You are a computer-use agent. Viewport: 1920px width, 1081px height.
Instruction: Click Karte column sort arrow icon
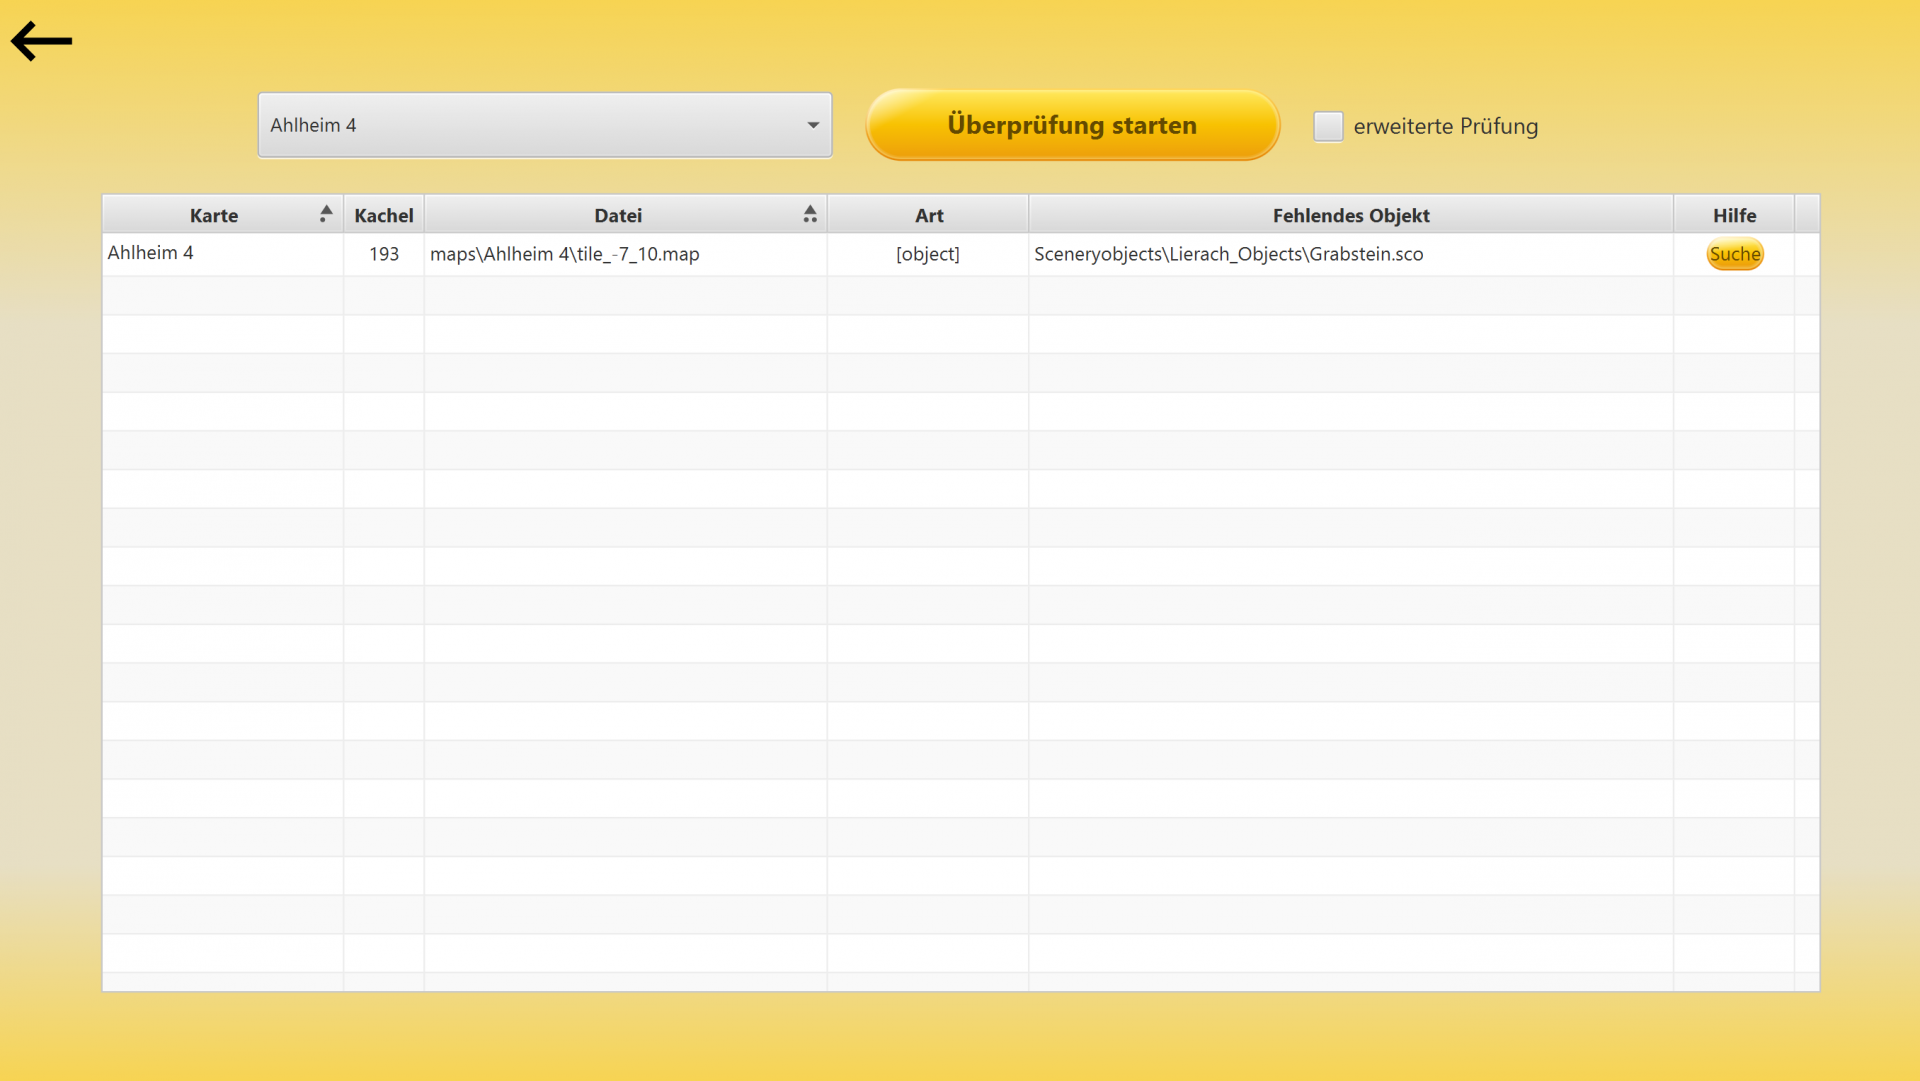tap(325, 214)
